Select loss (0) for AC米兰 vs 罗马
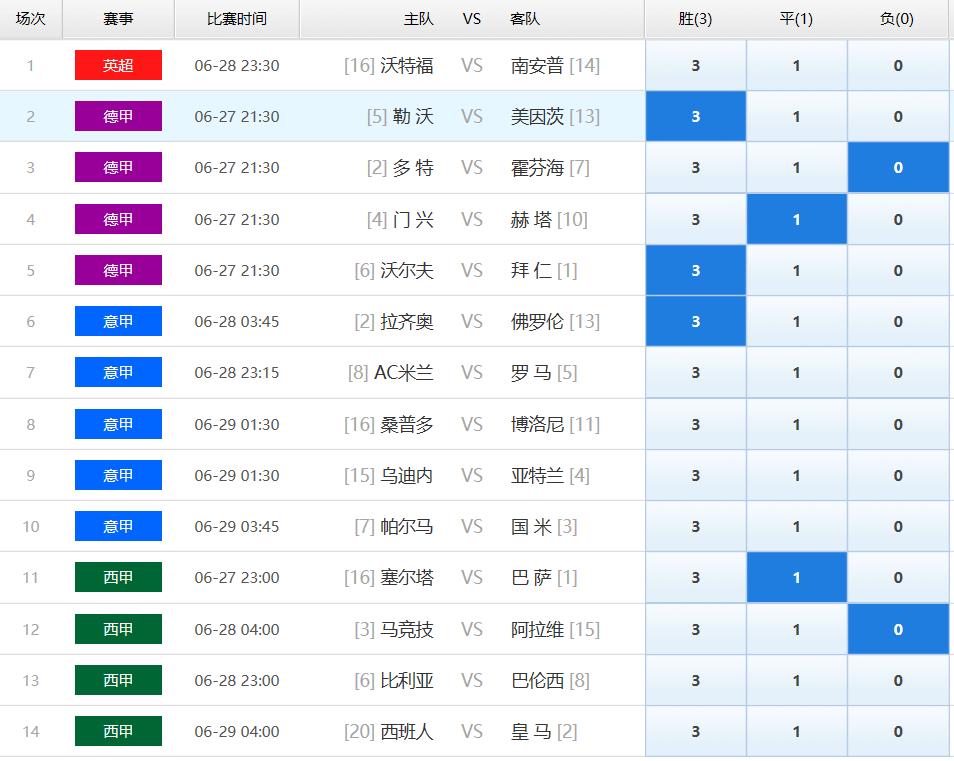Screen dimensions: 954x761 coord(898,372)
